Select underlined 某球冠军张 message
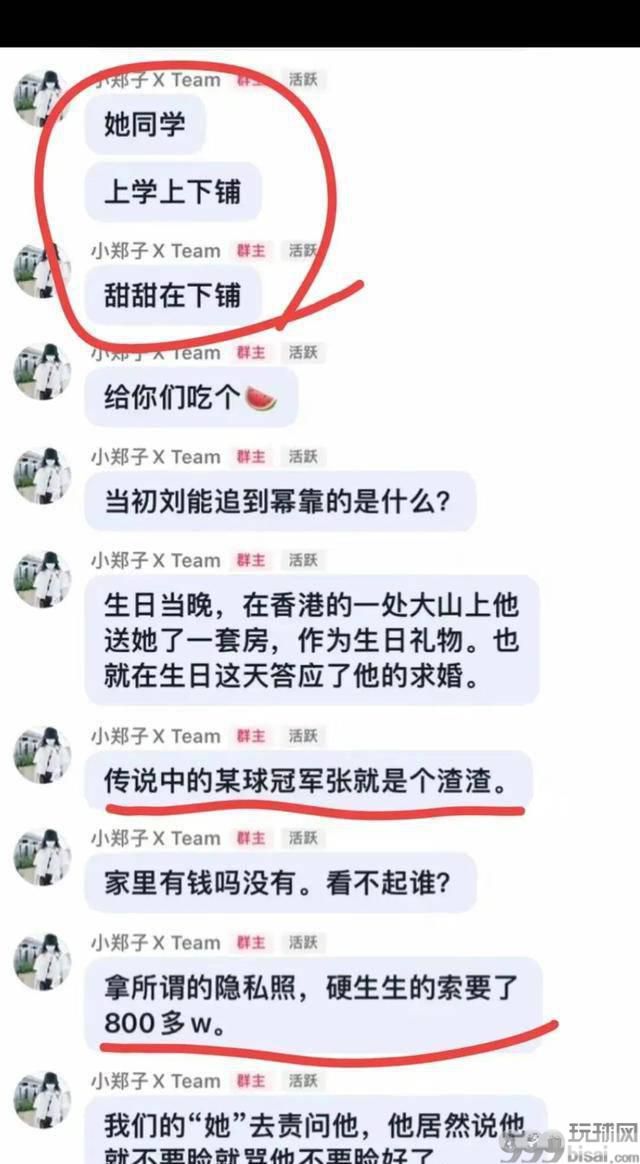The height and width of the screenshot is (1164, 640). [309, 781]
